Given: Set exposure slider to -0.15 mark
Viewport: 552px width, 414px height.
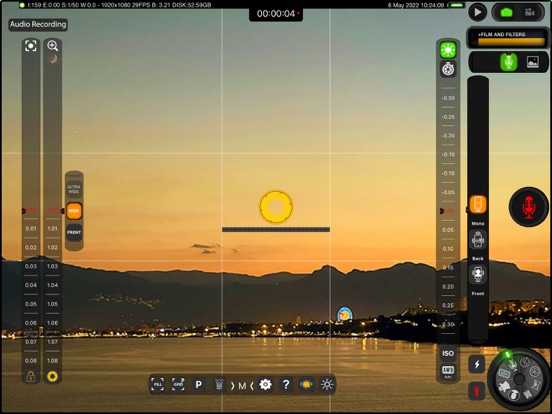Looking at the screenshot, I should pos(448,155).
